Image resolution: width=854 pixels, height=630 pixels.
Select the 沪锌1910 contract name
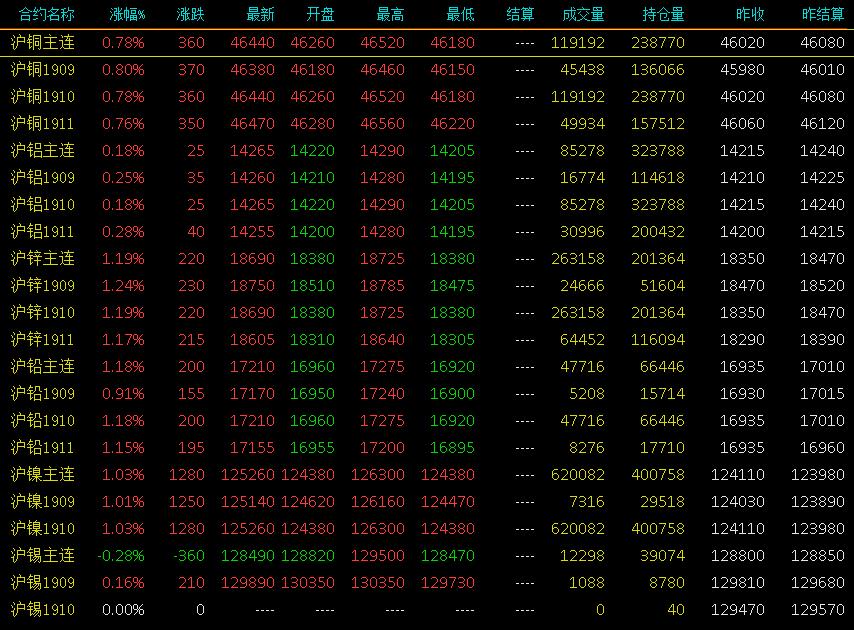click(x=42, y=313)
